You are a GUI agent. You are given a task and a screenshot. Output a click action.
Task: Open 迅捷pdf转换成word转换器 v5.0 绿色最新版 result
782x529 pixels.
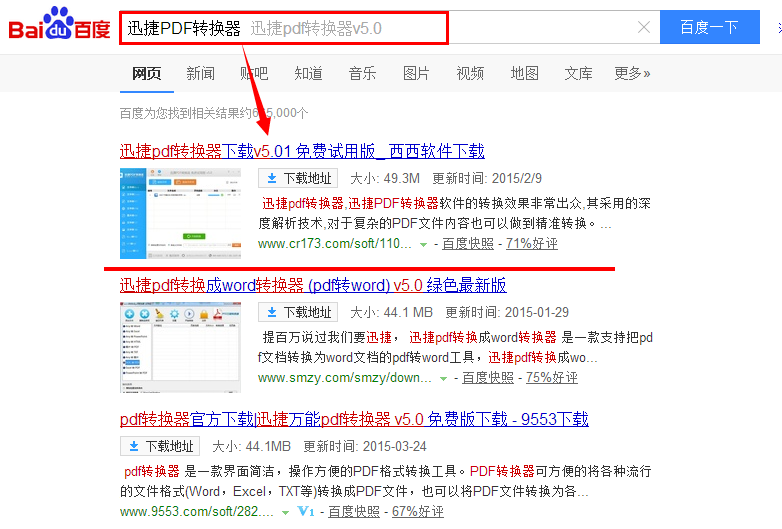(x=313, y=285)
